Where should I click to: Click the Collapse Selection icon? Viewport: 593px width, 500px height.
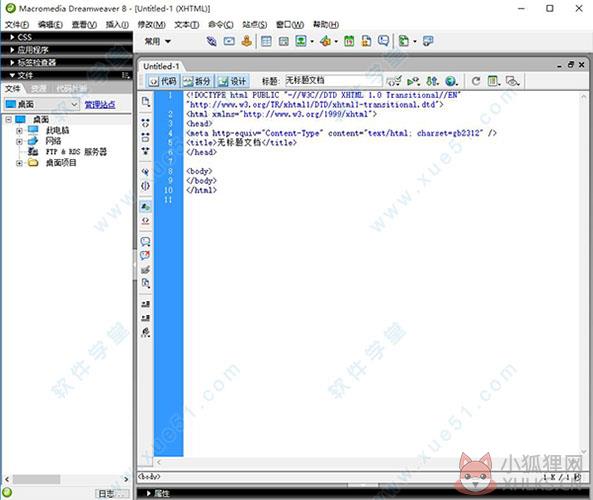click(145, 137)
